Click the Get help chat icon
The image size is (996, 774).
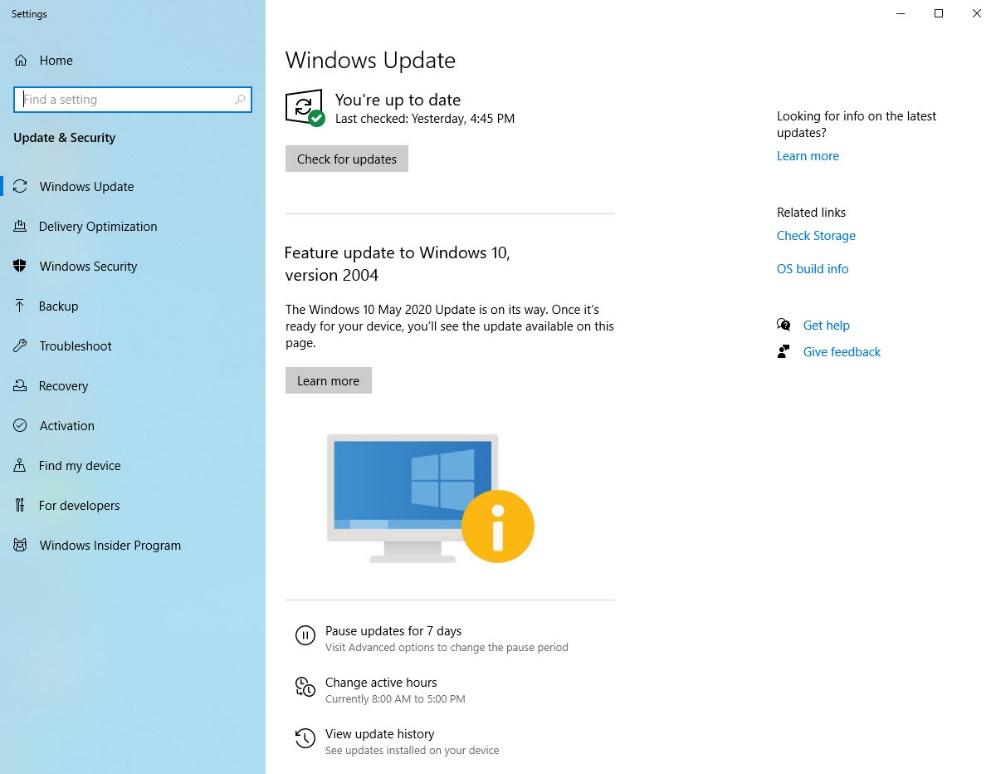click(784, 325)
